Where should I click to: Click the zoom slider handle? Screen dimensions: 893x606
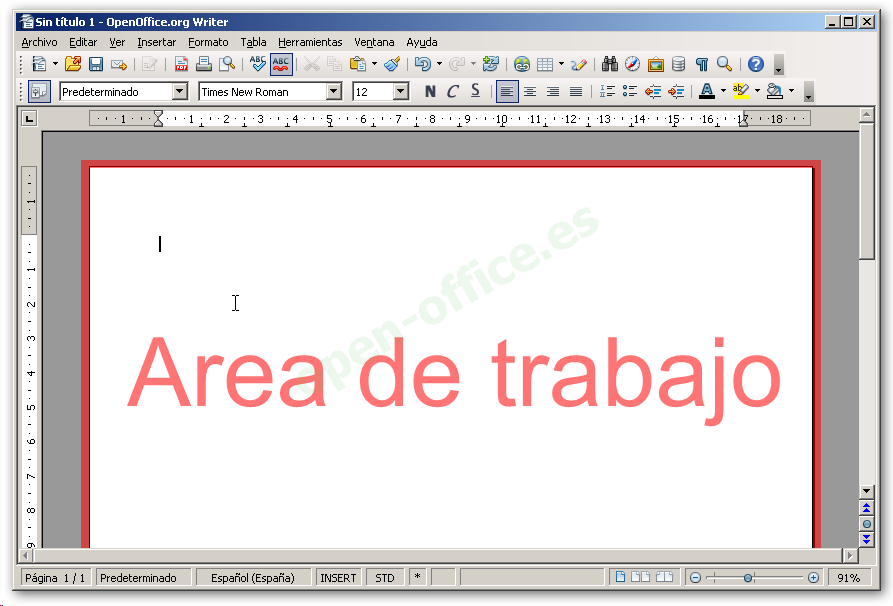coord(748,578)
